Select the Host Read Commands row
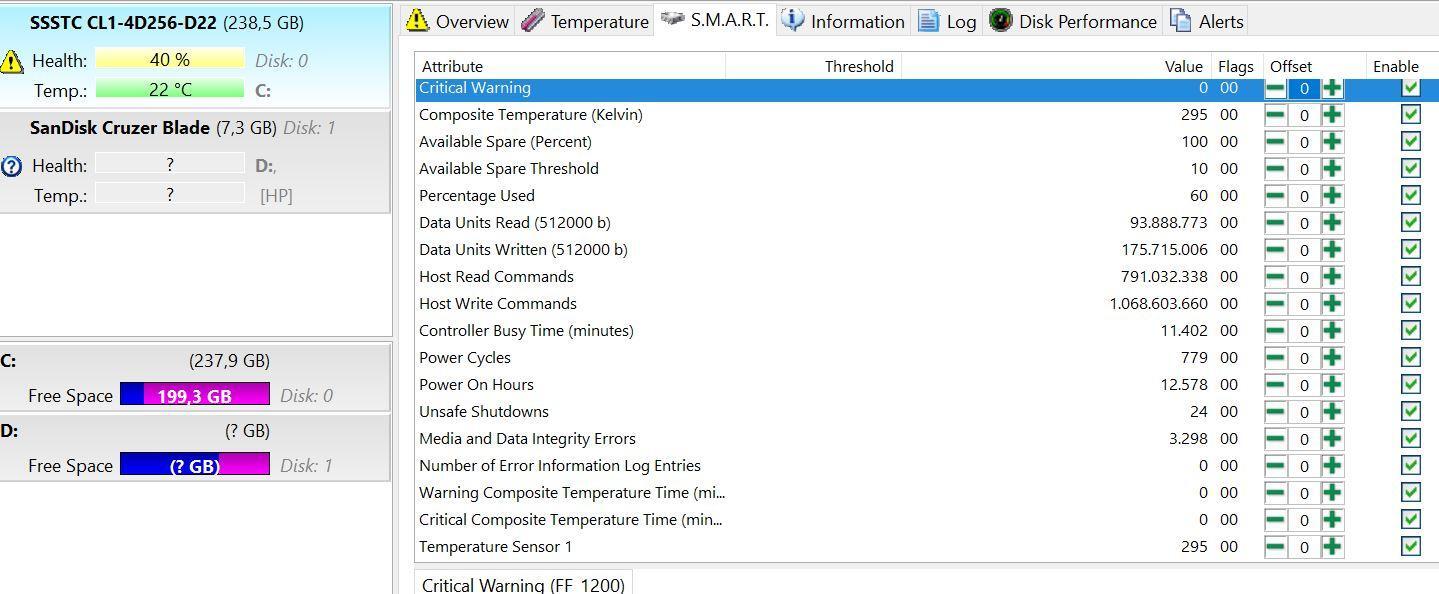1439x594 pixels. 927,277
